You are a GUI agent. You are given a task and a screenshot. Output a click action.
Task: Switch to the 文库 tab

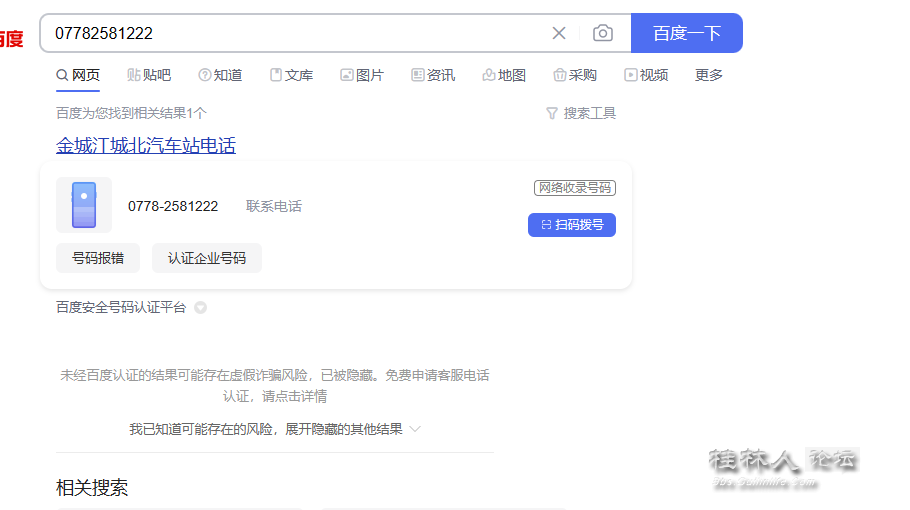(291, 75)
